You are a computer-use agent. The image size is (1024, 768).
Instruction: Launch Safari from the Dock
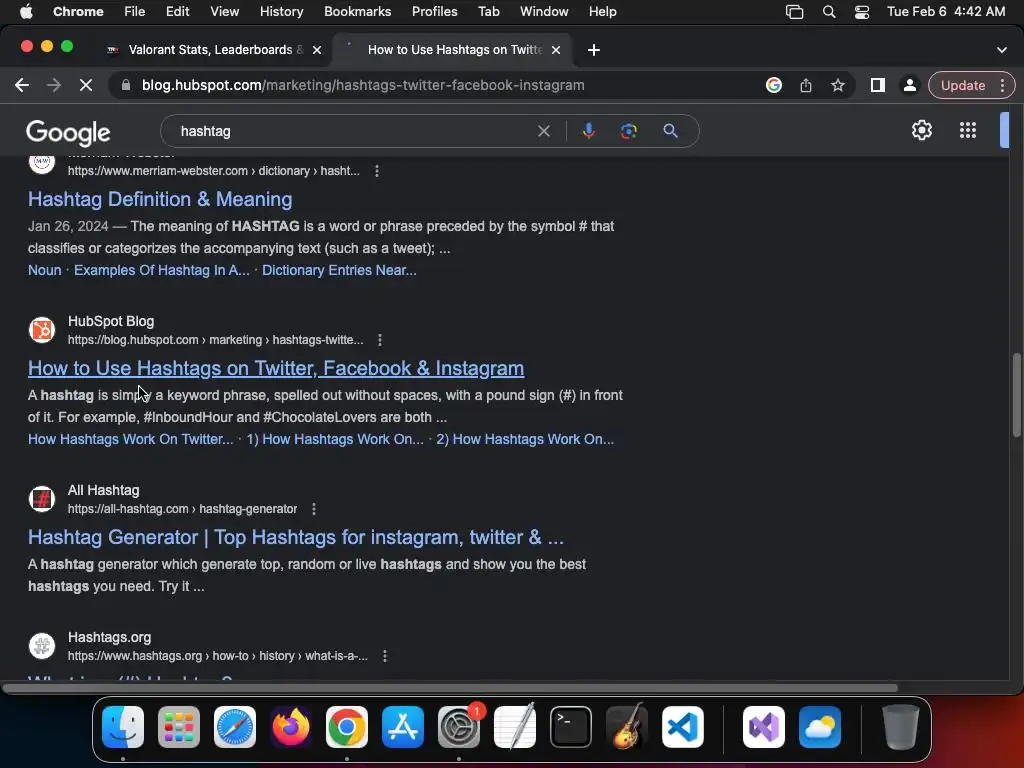pyautogui.click(x=235, y=727)
